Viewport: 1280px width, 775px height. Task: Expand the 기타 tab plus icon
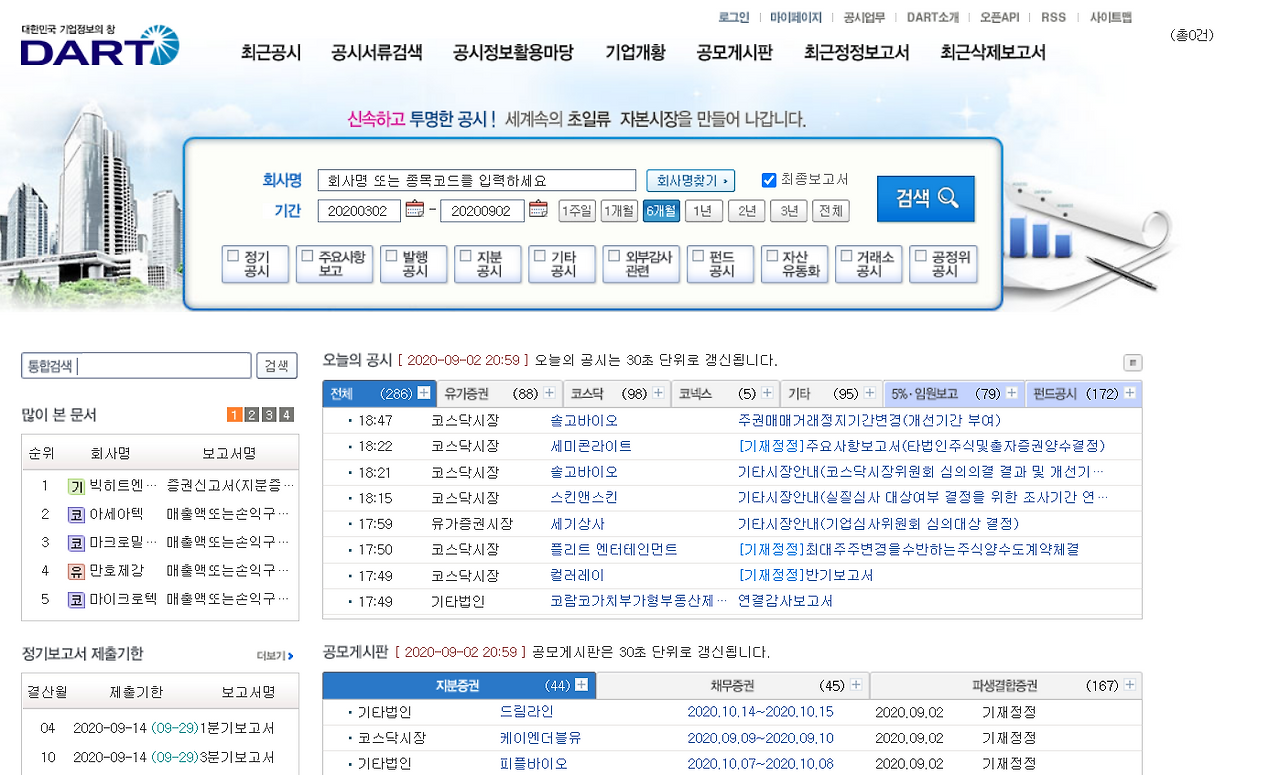click(871, 393)
